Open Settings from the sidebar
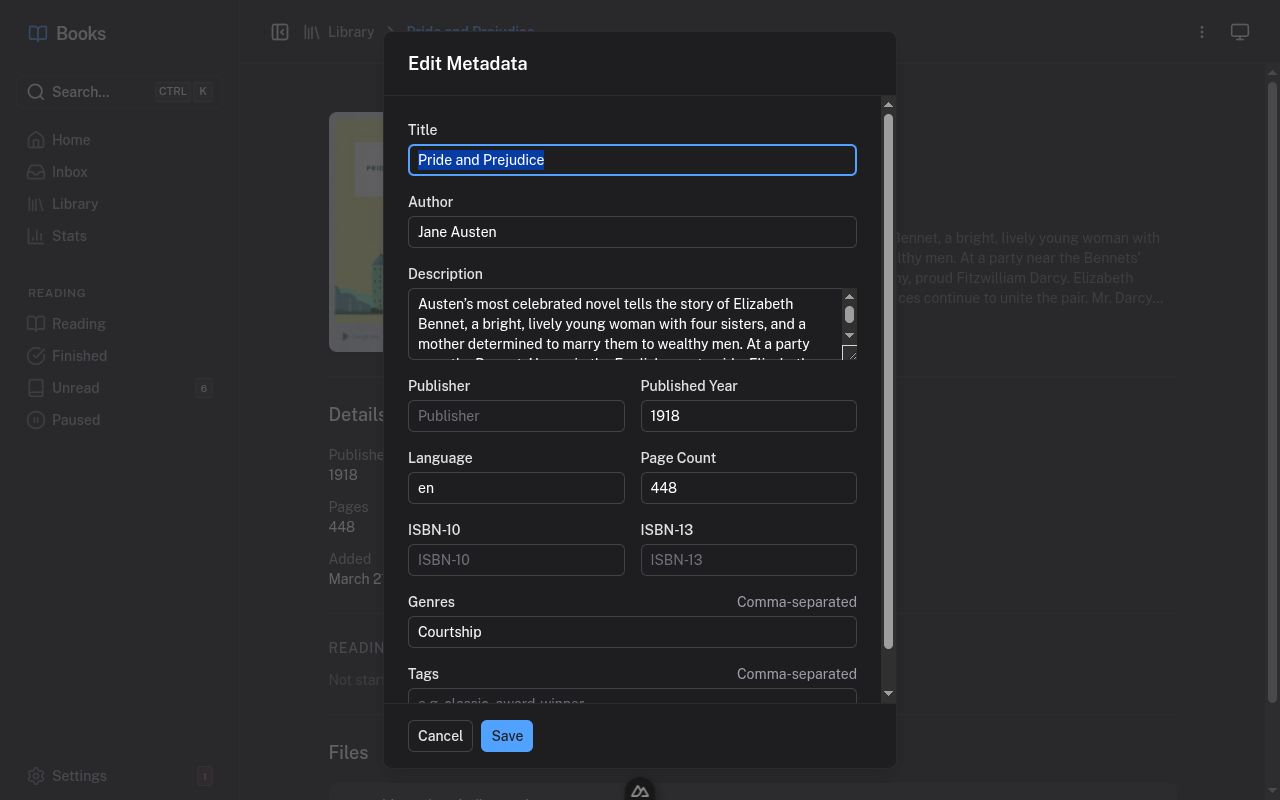The height and width of the screenshot is (800, 1280). tap(76, 775)
